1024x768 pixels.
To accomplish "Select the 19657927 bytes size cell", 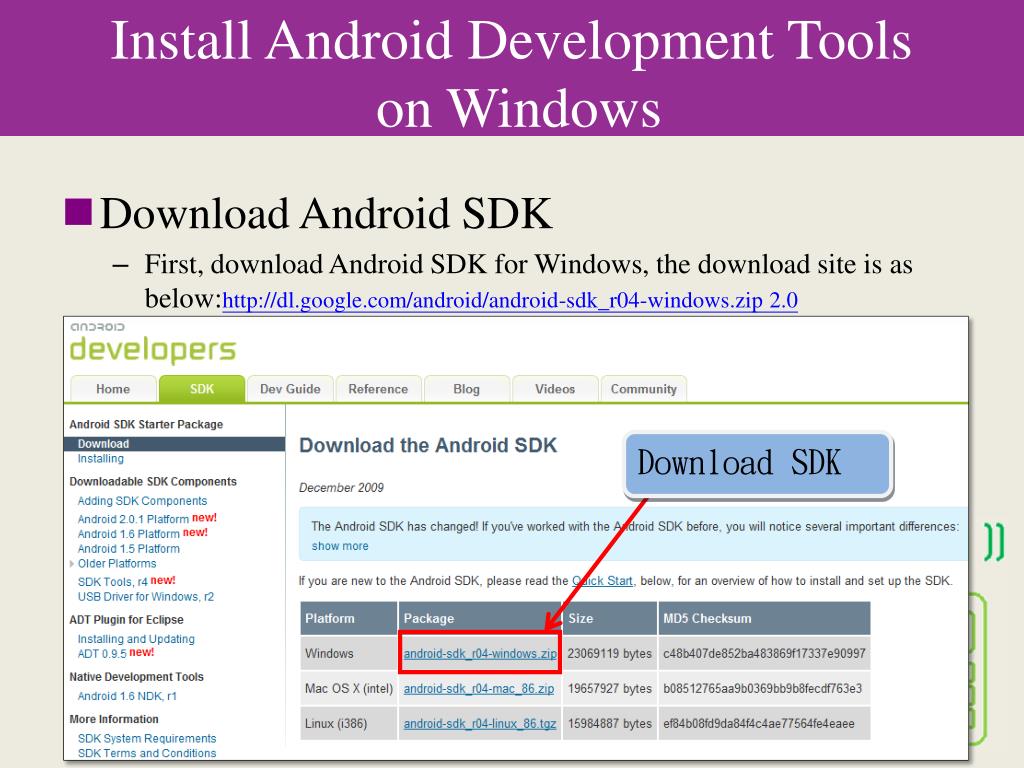I will point(609,689).
